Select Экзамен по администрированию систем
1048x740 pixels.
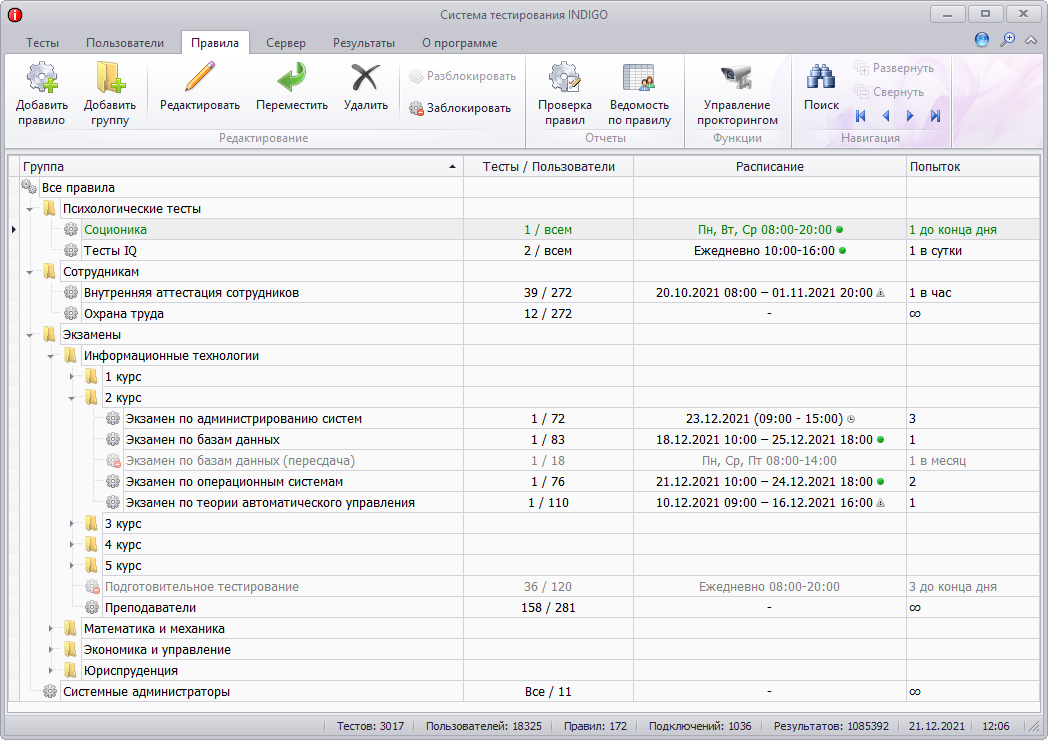click(x=243, y=418)
